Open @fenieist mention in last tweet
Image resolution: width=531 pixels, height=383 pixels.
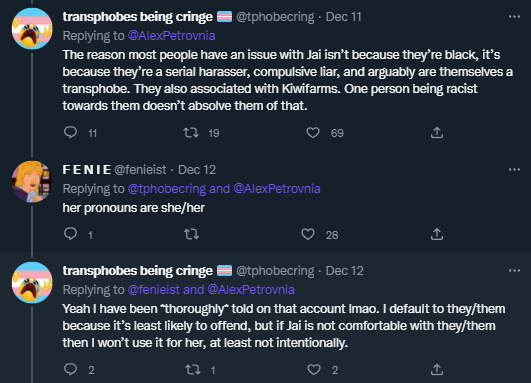(154, 290)
